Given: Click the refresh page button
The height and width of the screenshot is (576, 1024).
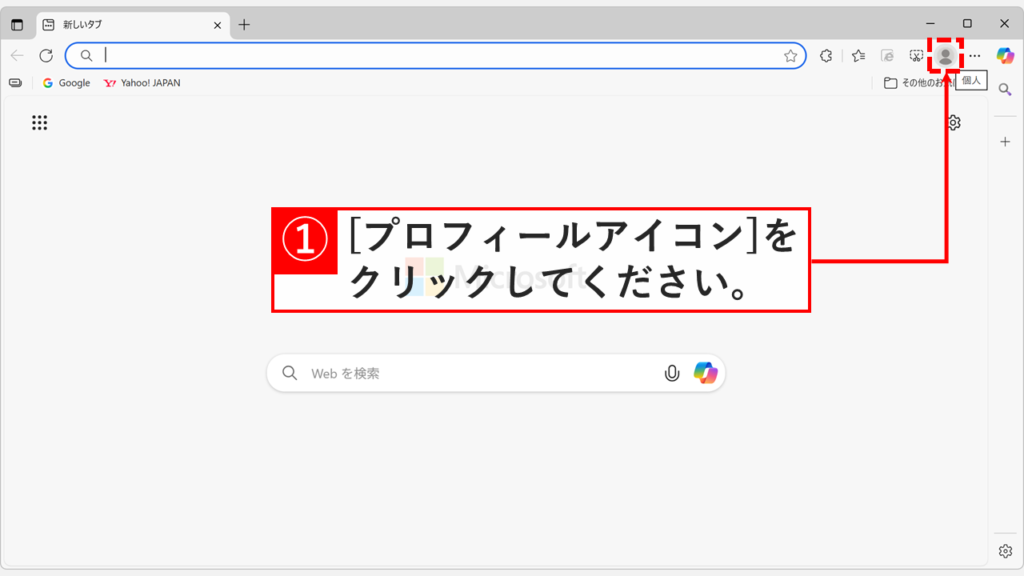Looking at the screenshot, I should point(44,56).
